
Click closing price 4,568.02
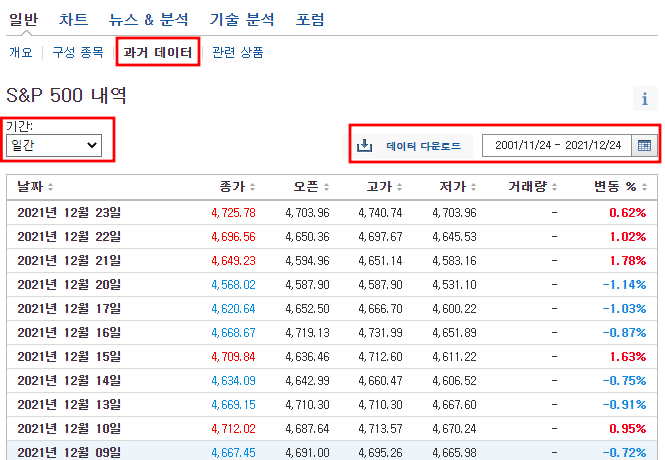pyautogui.click(x=233, y=284)
